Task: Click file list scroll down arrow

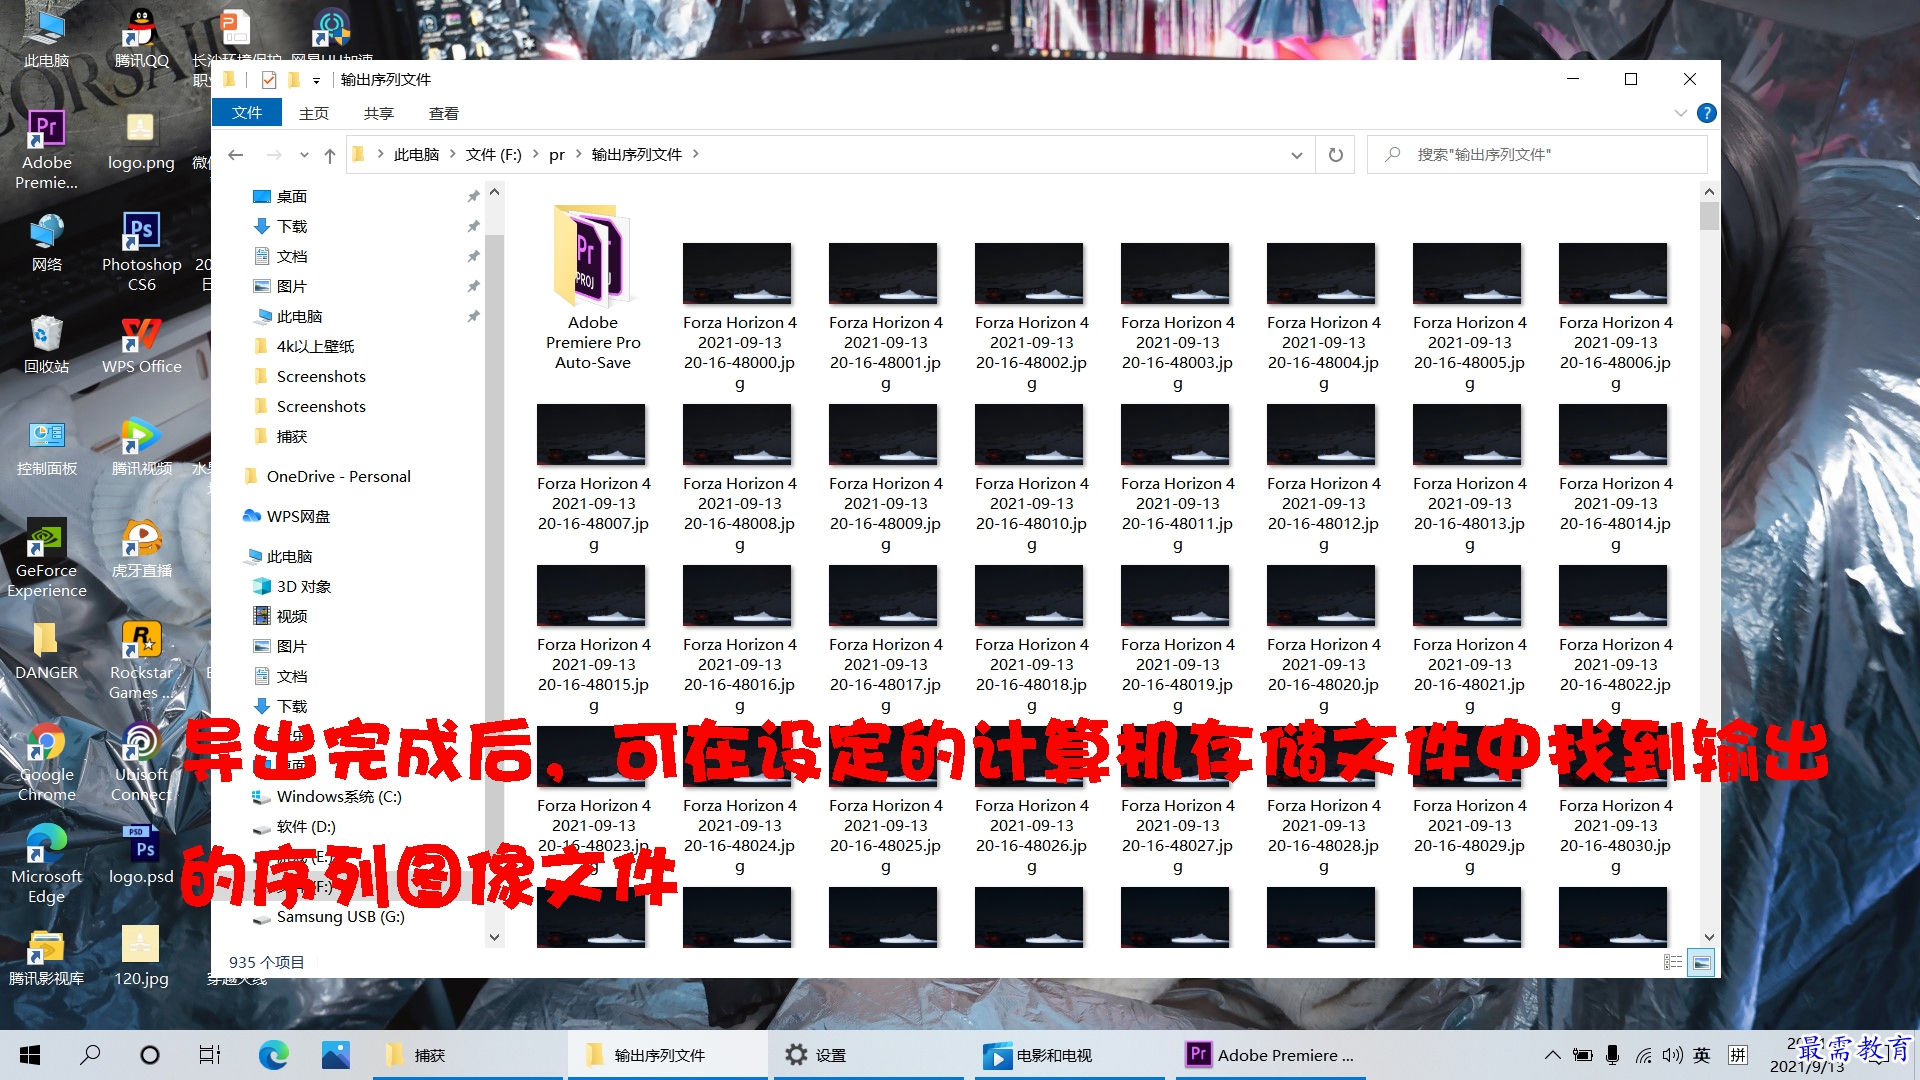Action: point(1709,937)
